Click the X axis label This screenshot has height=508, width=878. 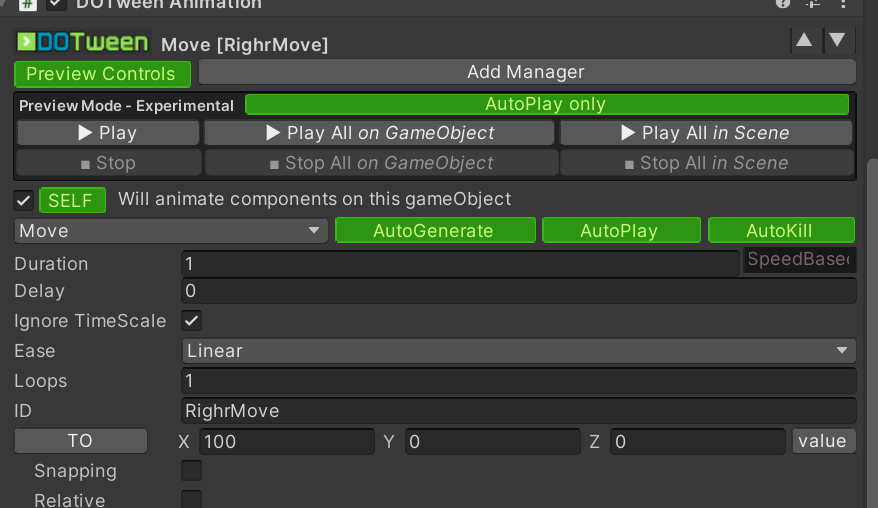coord(184,442)
